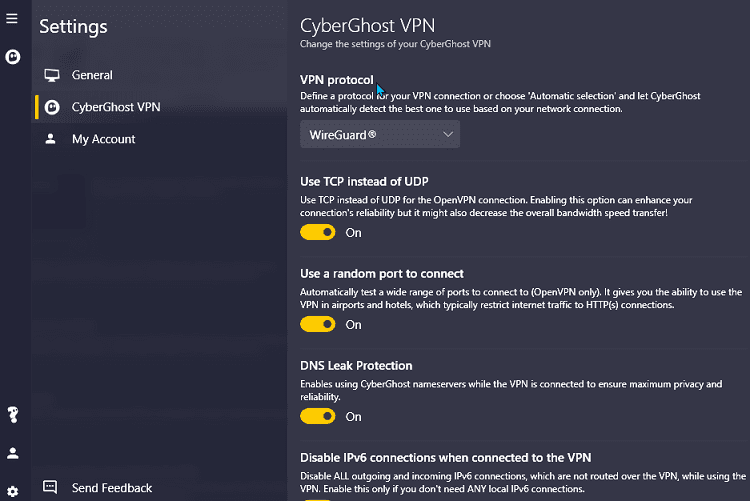The width and height of the screenshot is (750, 501).
Task: Select the General settings tab
Action: [x=92, y=75]
